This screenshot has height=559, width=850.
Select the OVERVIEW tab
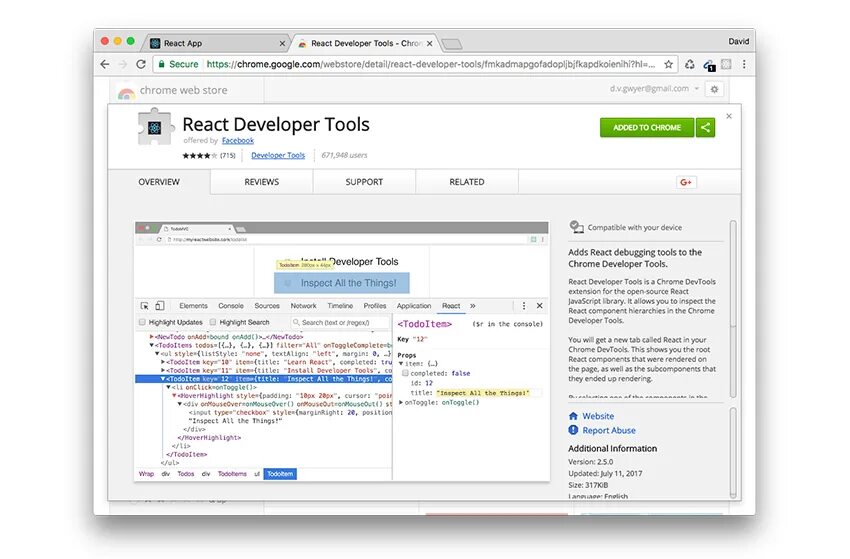point(159,182)
